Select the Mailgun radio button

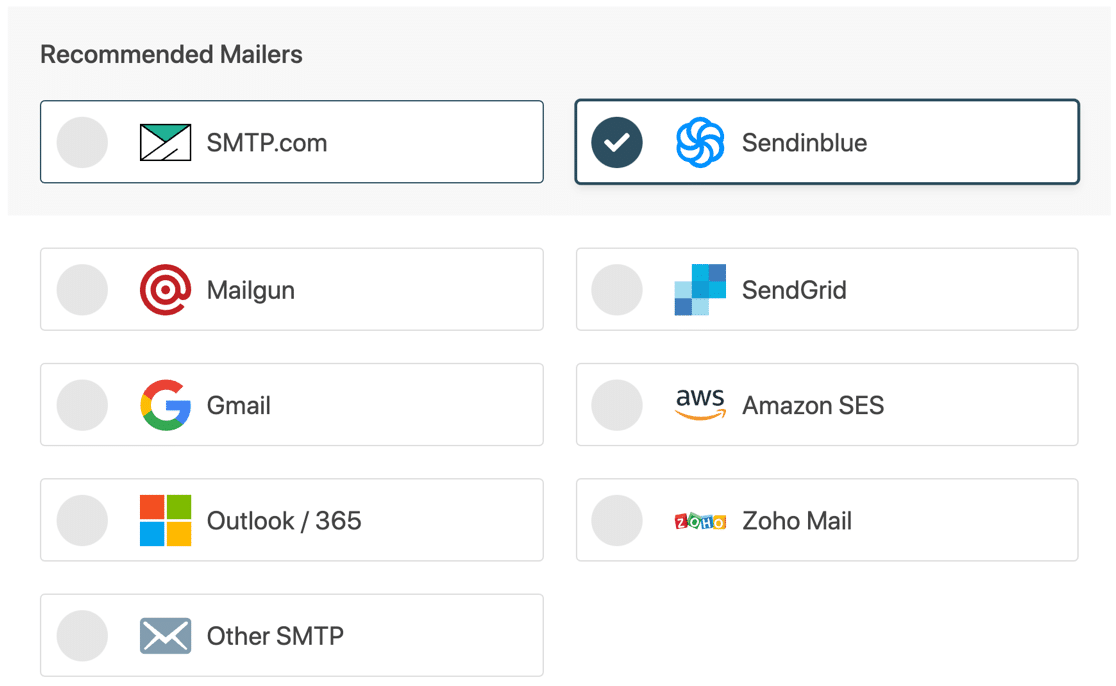point(82,289)
